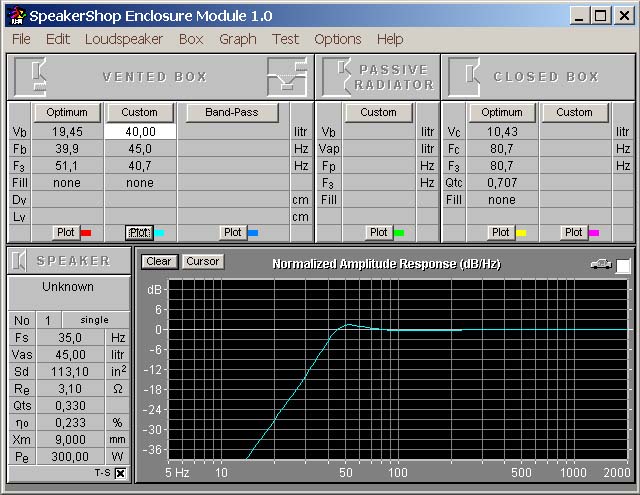Open the File menu
640x495 pixels.
21,39
